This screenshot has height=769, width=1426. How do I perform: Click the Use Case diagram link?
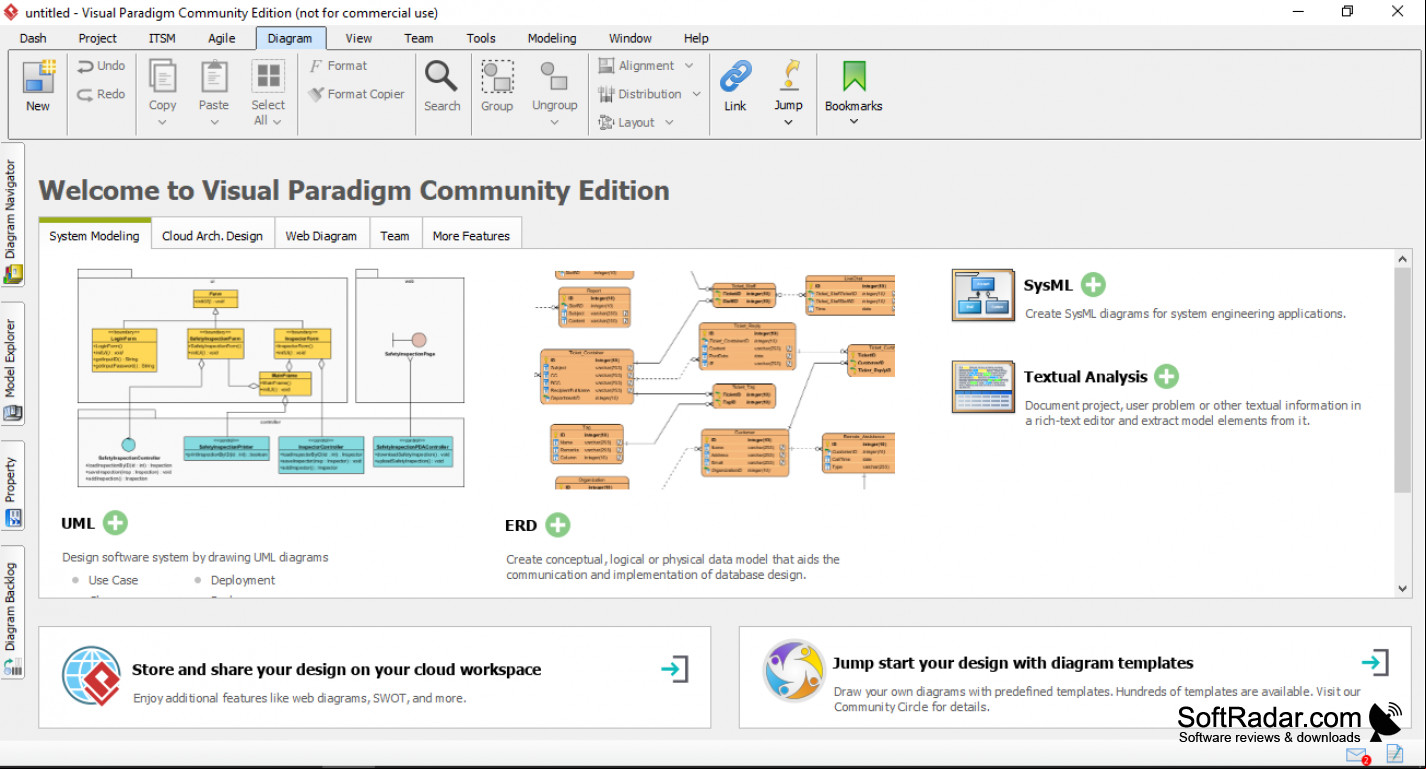[113, 580]
